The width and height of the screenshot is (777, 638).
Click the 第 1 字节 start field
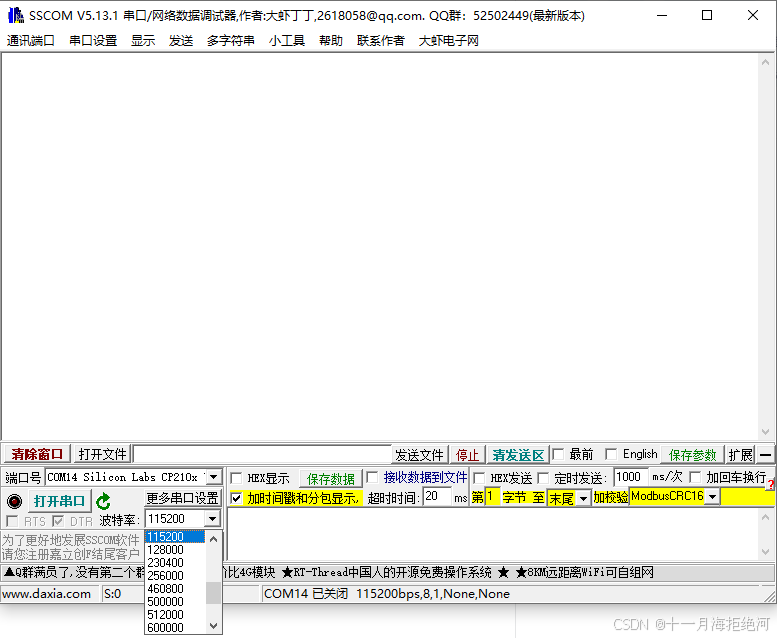click(x=493, y=497)
